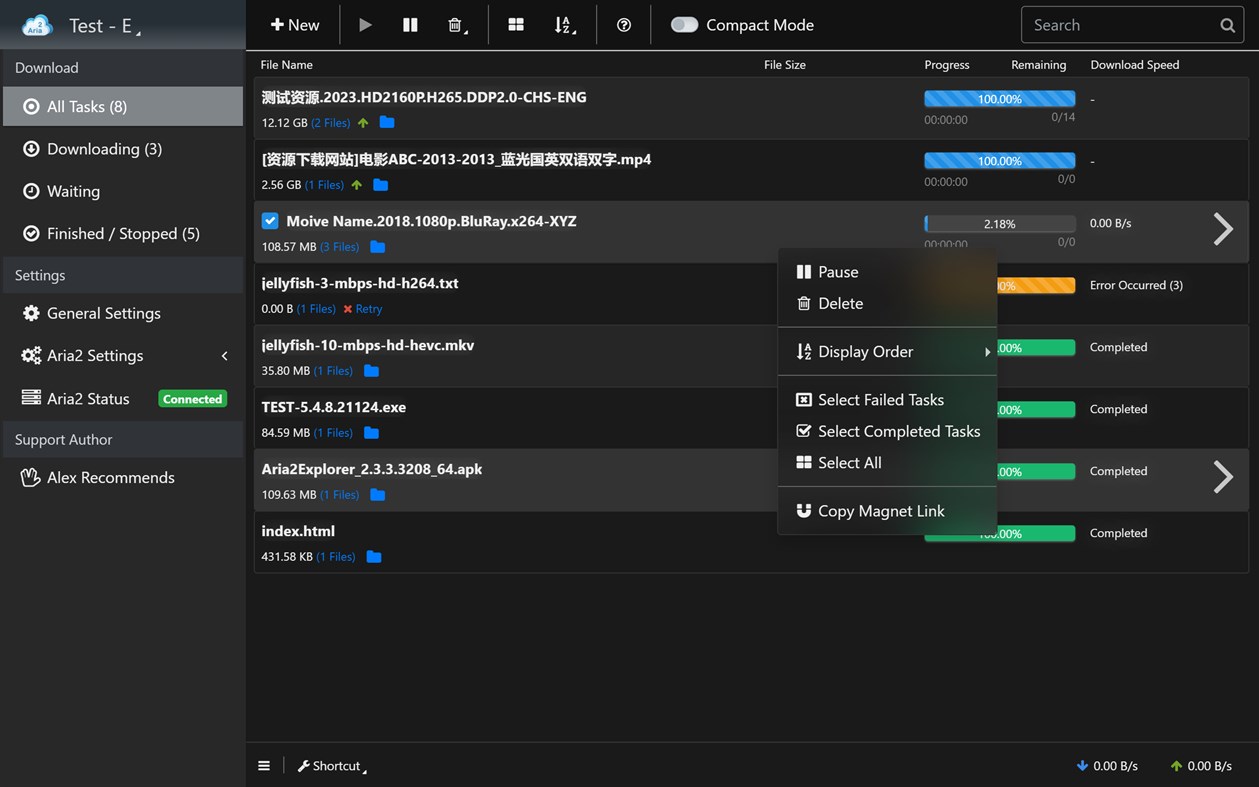
Task: Click the pause toolbar icon
Action: (410, 24)
